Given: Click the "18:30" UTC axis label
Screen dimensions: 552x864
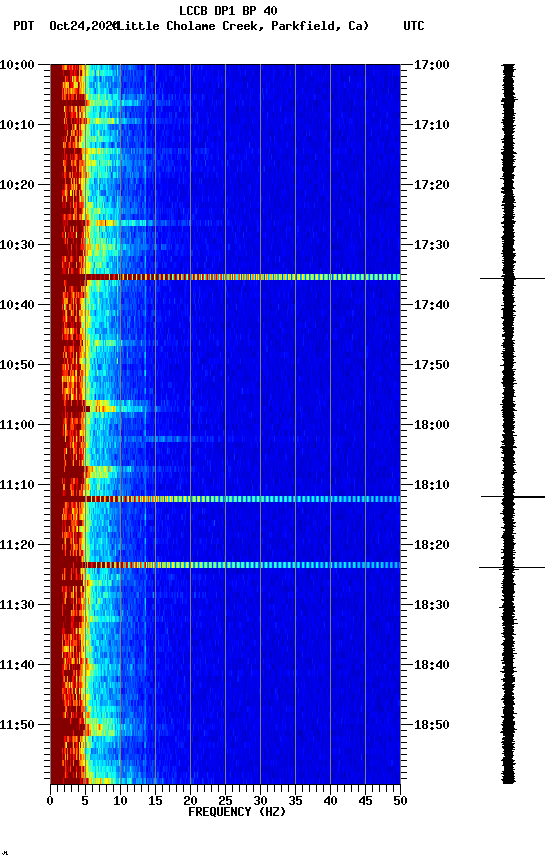Looking at the screenshot, I should [x=432, y=605].
